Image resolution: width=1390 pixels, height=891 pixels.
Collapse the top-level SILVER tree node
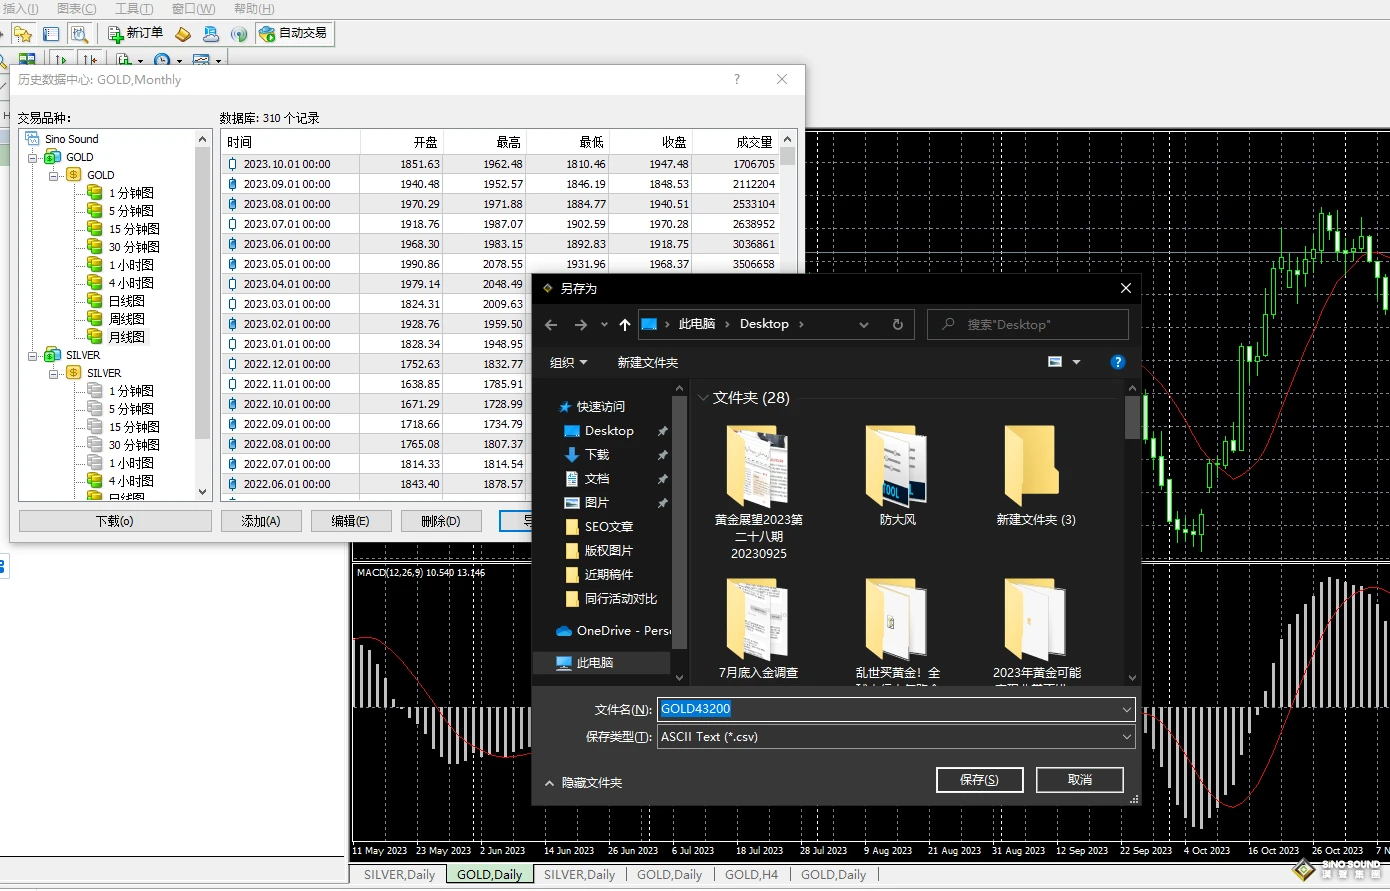click(33, 356)
